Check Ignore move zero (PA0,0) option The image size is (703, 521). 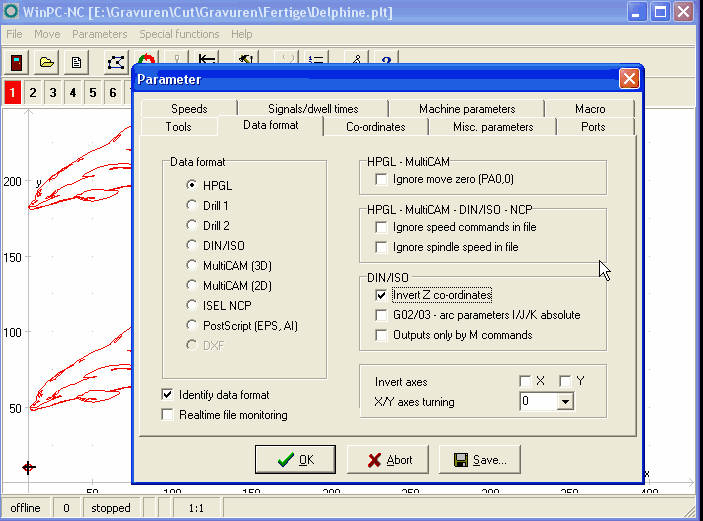pos(380,179)
